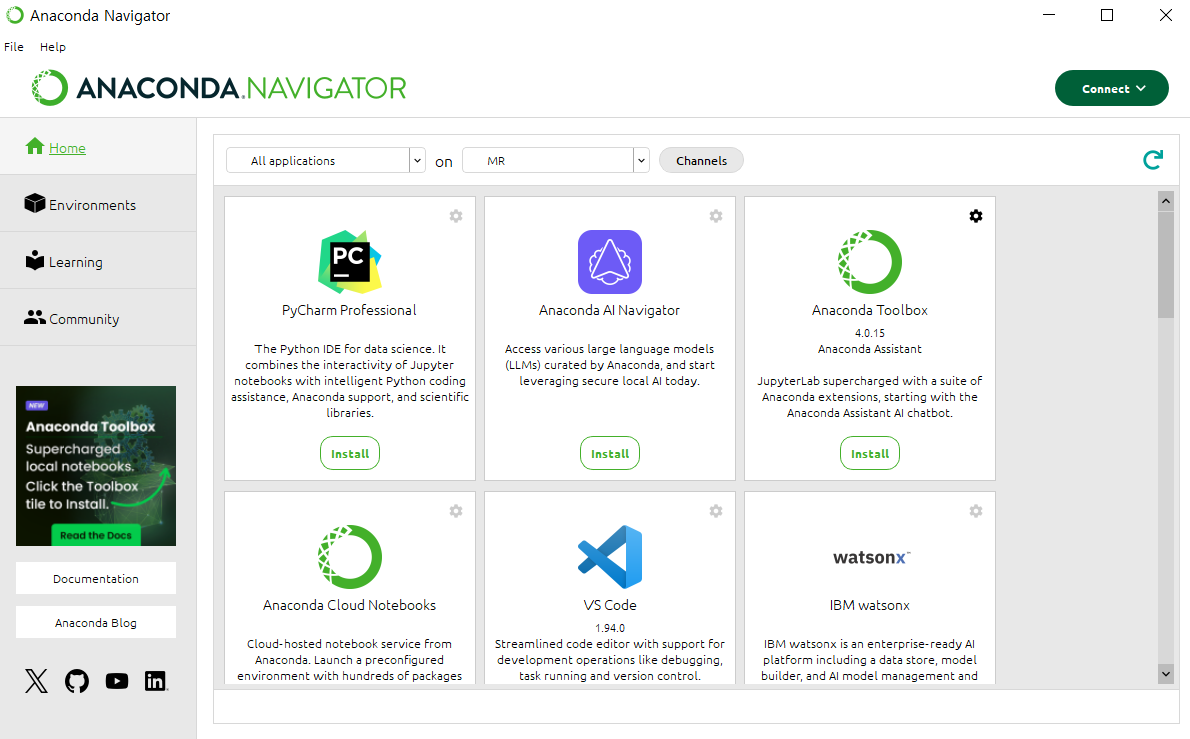Open settings gear on VS Code tile
Viewport: 1190px width, 739px height.
716,511
